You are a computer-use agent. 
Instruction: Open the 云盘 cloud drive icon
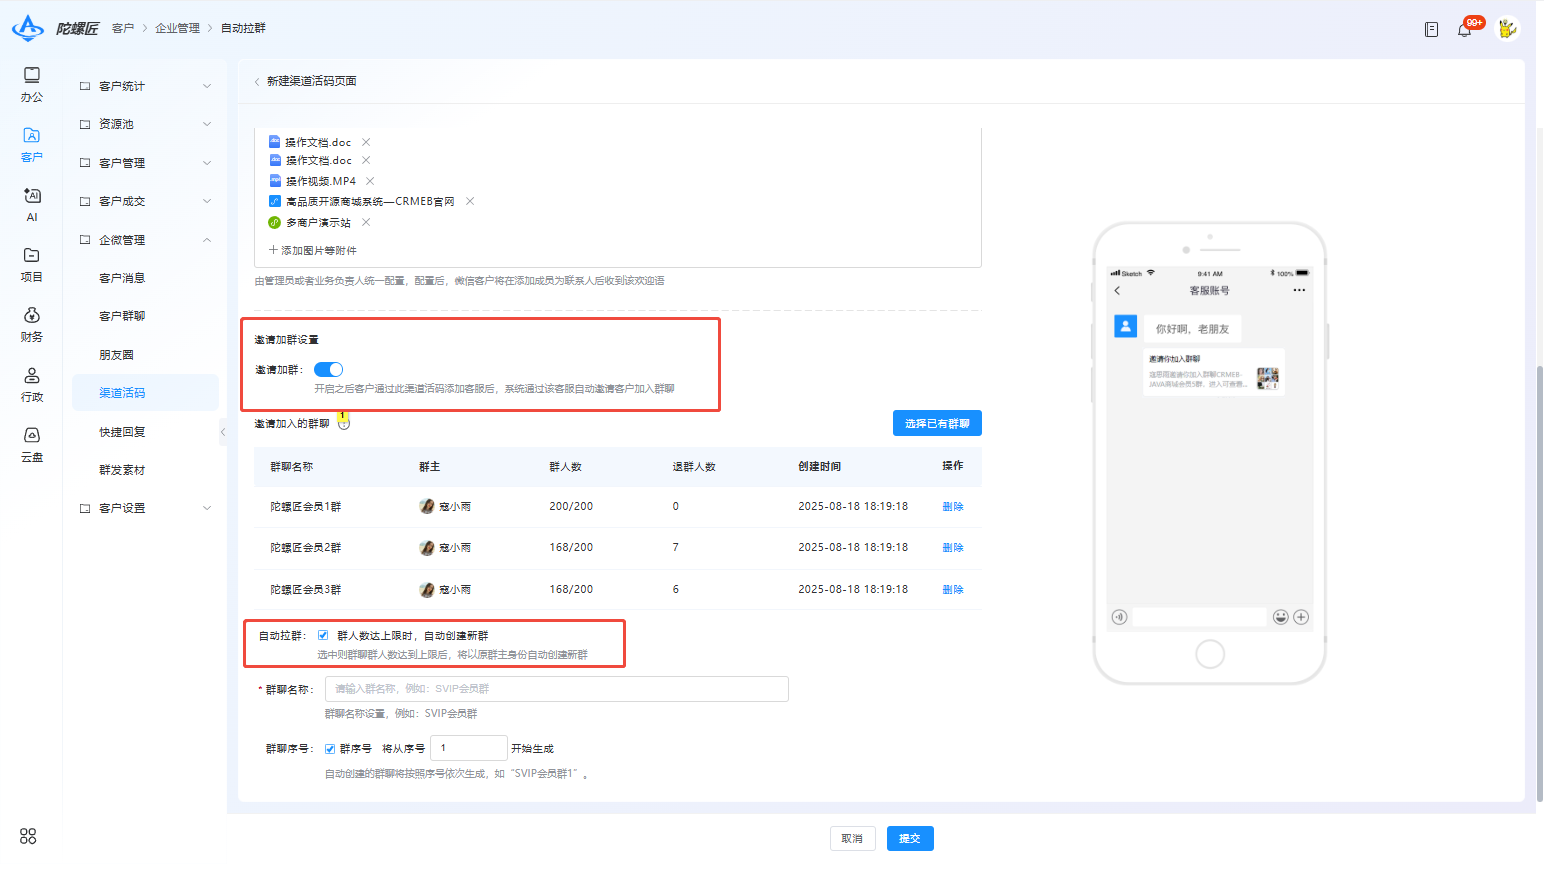(x=32, y=444)
